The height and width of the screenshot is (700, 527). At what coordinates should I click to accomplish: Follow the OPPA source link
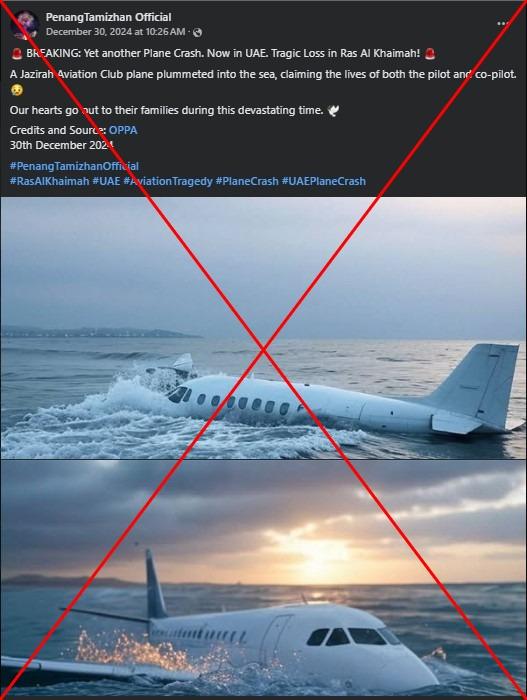coord(123,130)
